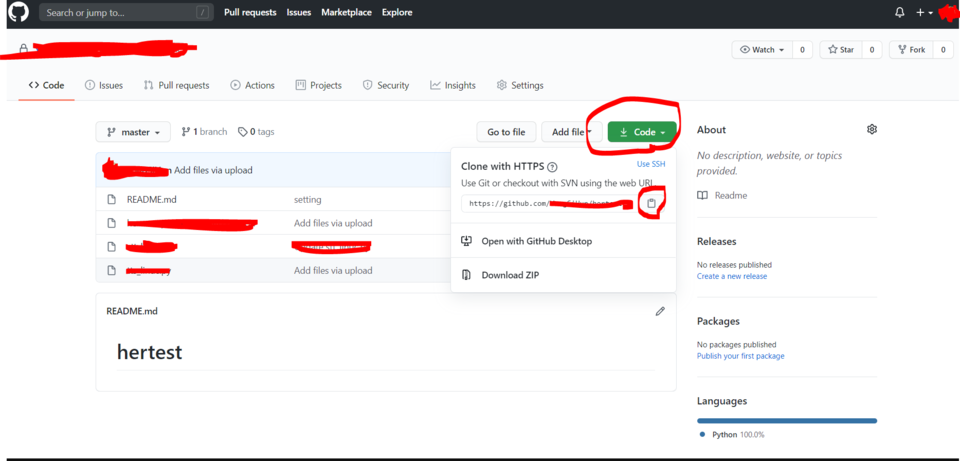960x461 pixels.
Task: Fork the repository
Action: (911, 50)
